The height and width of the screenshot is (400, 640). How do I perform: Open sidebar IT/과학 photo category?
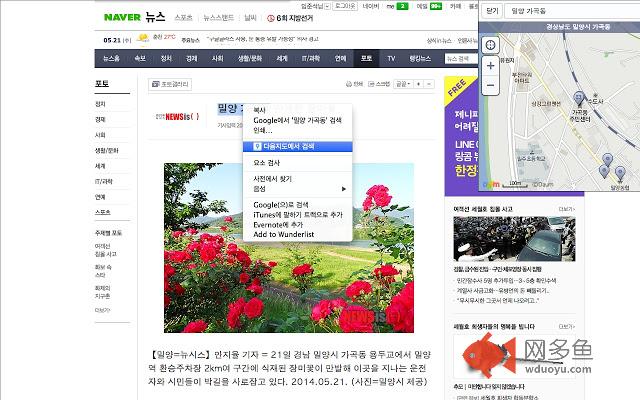point(104,182)
